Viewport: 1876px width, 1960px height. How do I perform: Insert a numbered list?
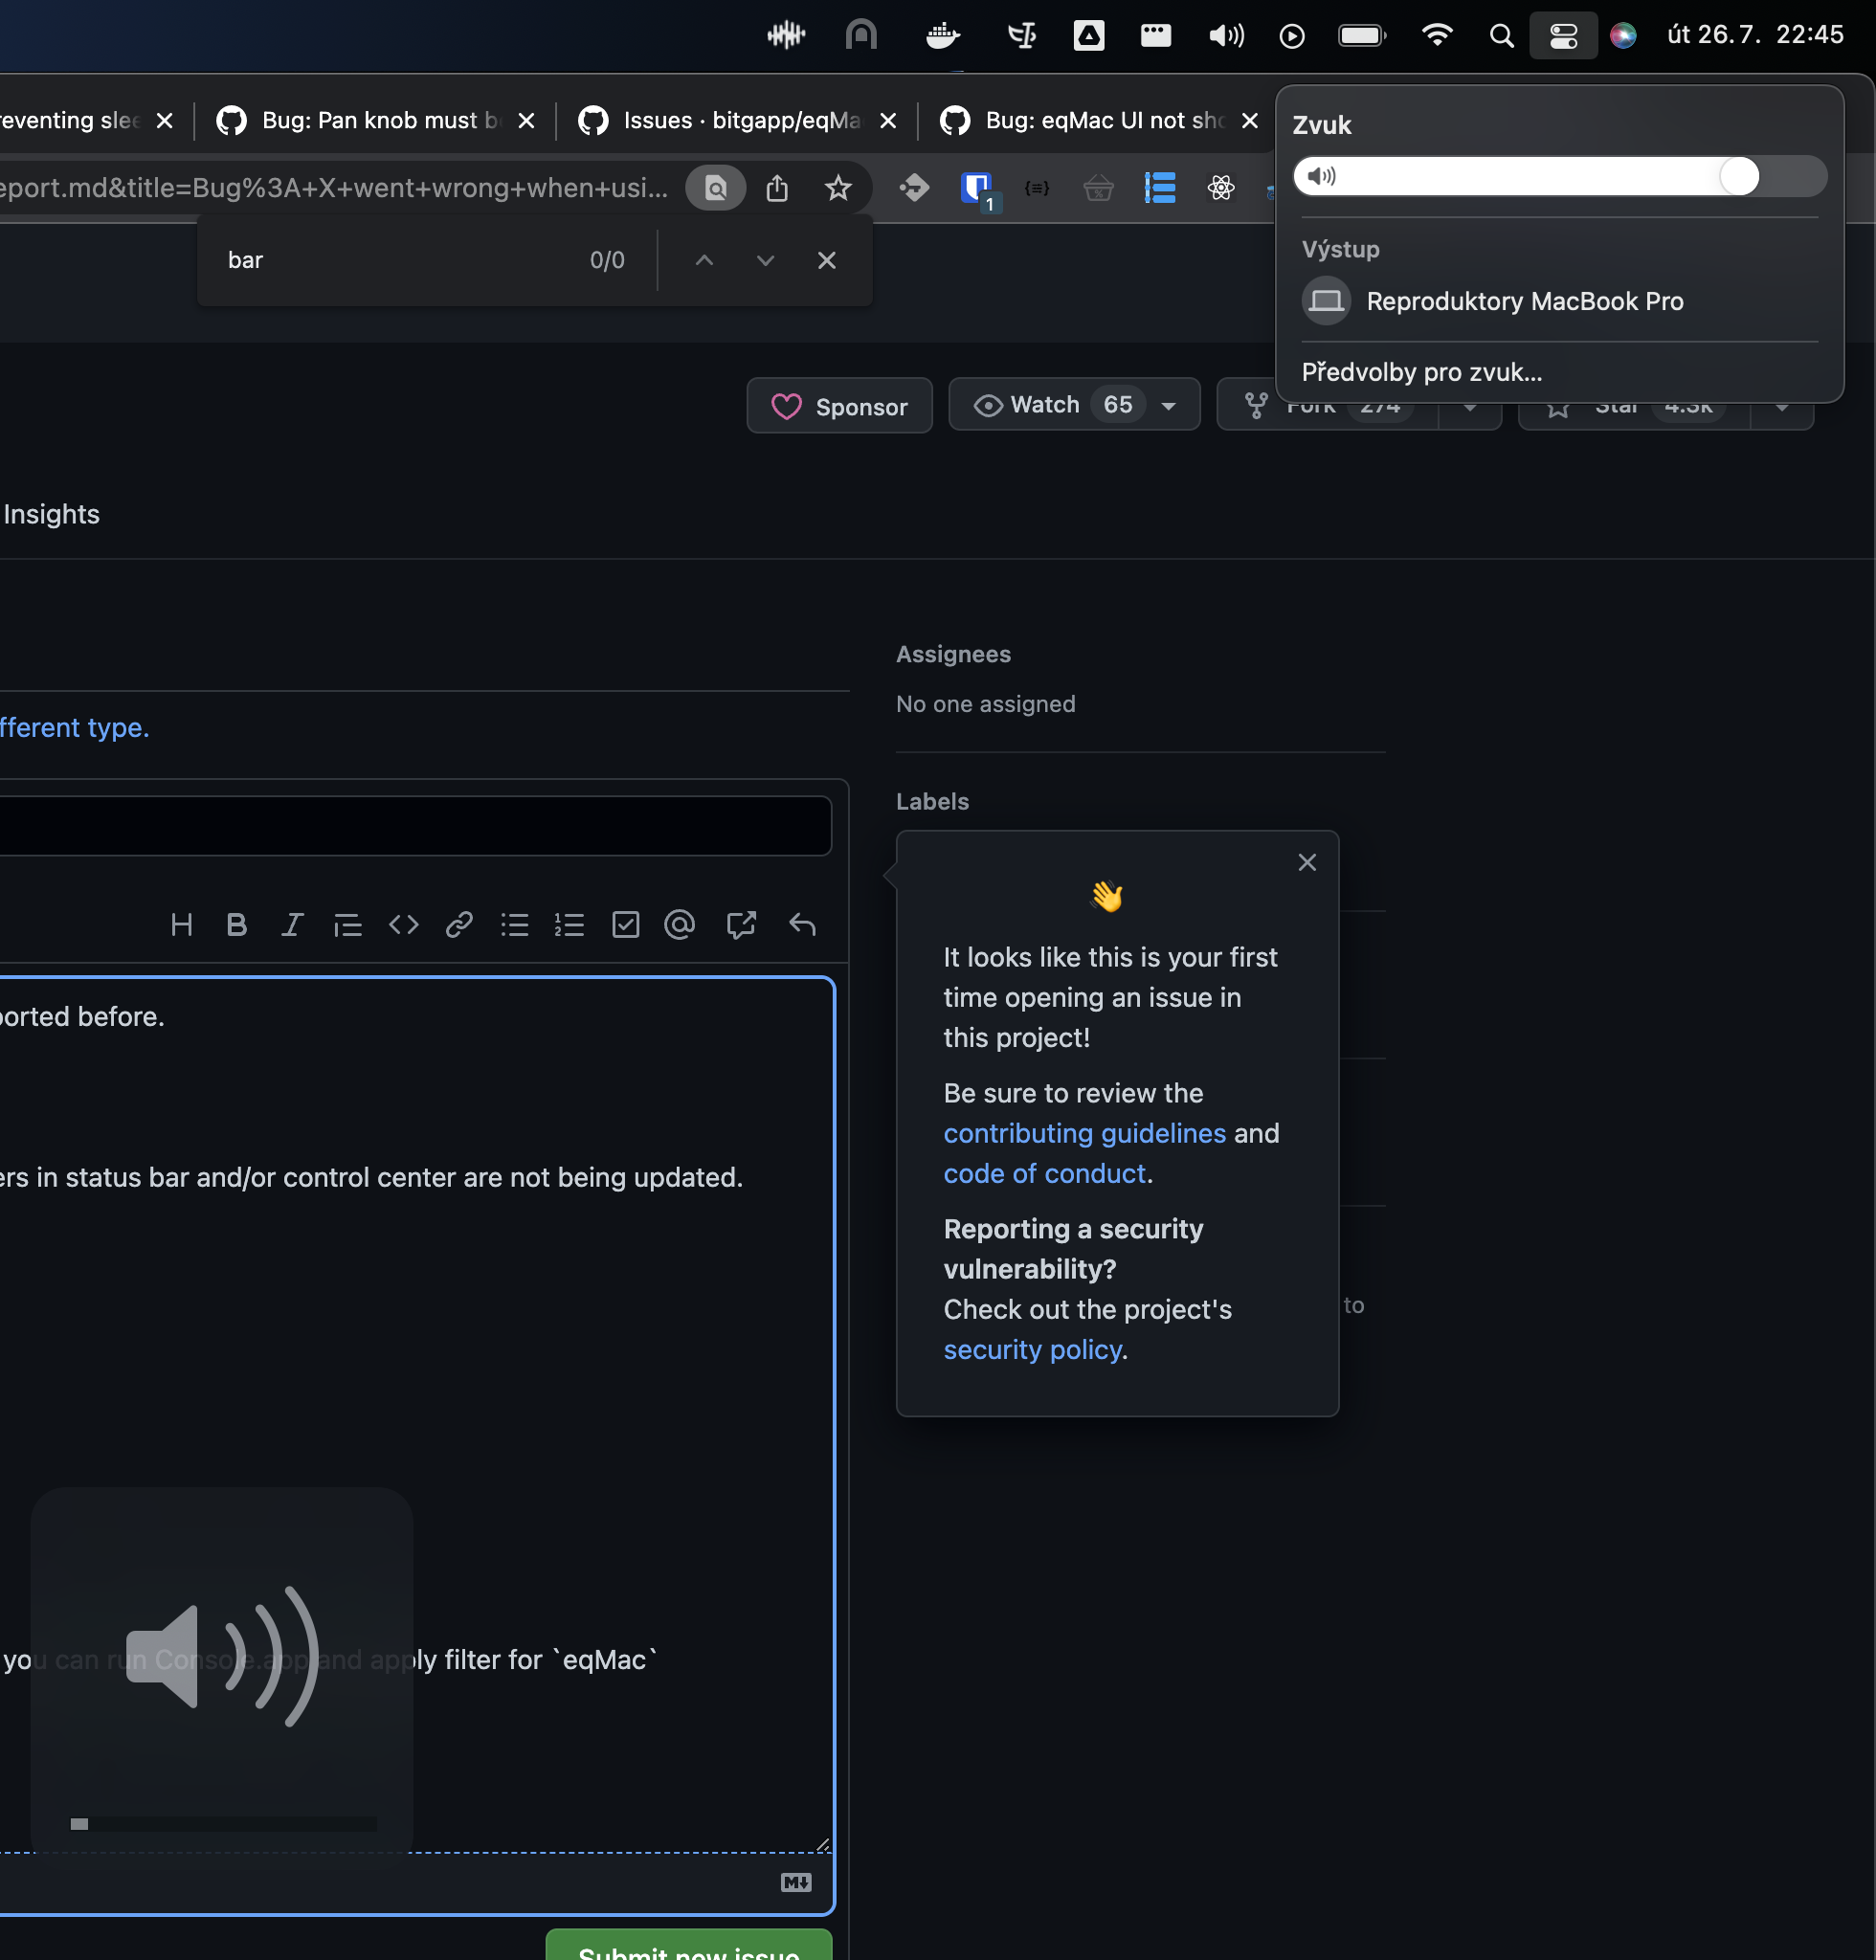(x=569, y=925)
